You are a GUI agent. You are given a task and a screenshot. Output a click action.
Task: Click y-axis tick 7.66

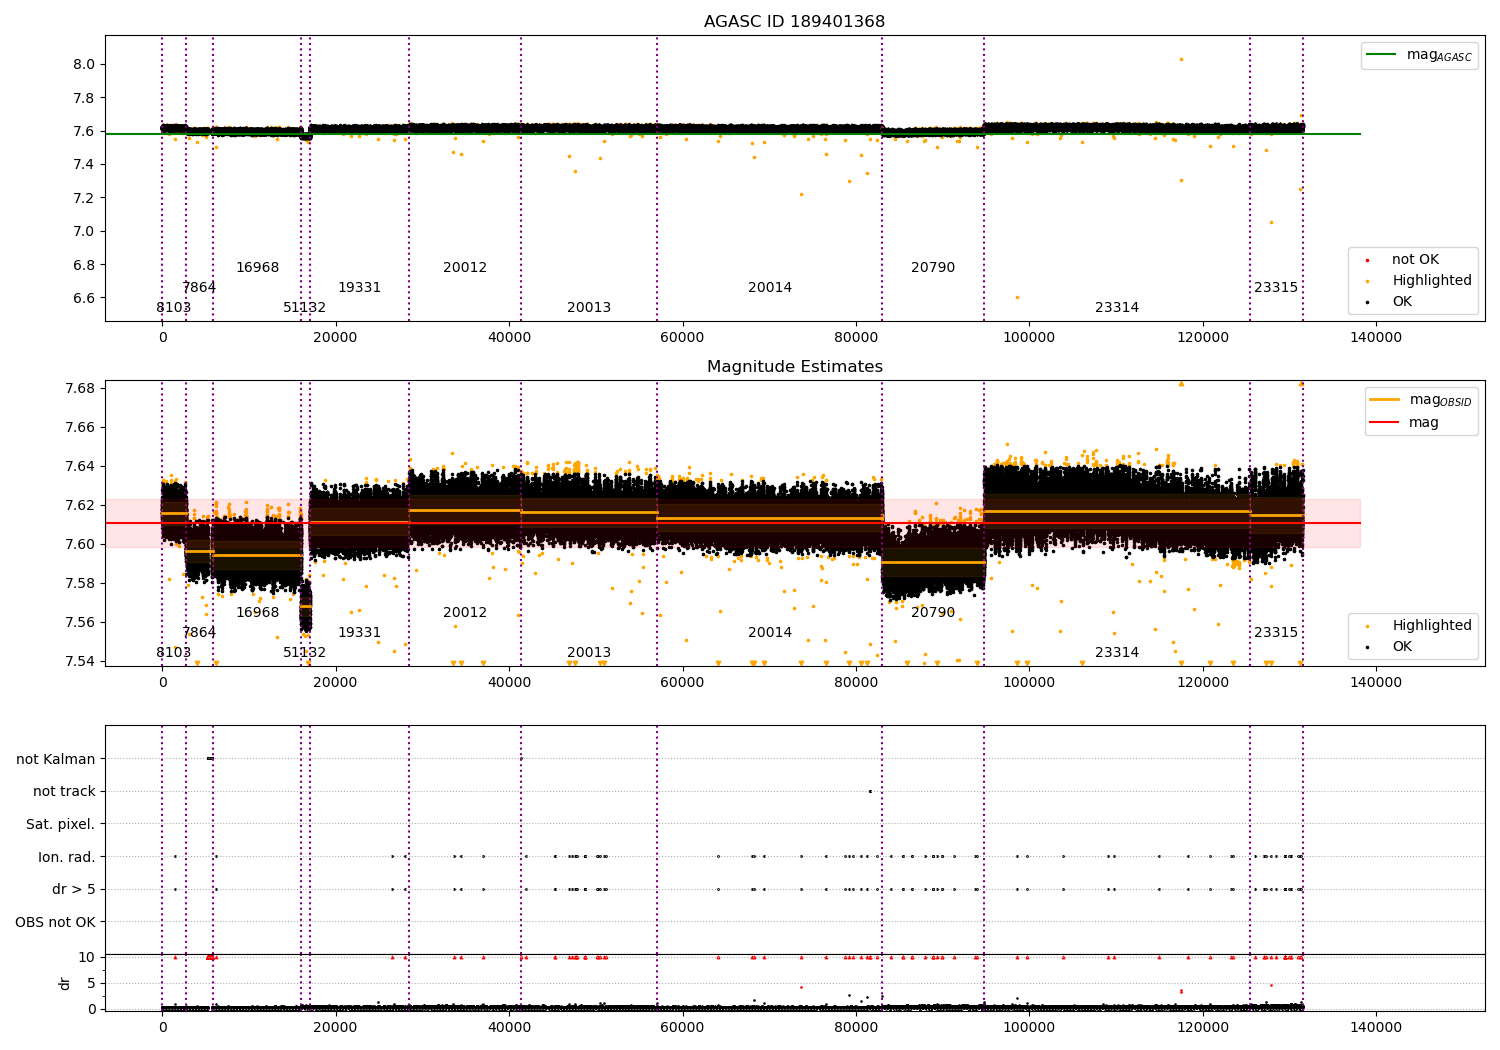(79, 427)
